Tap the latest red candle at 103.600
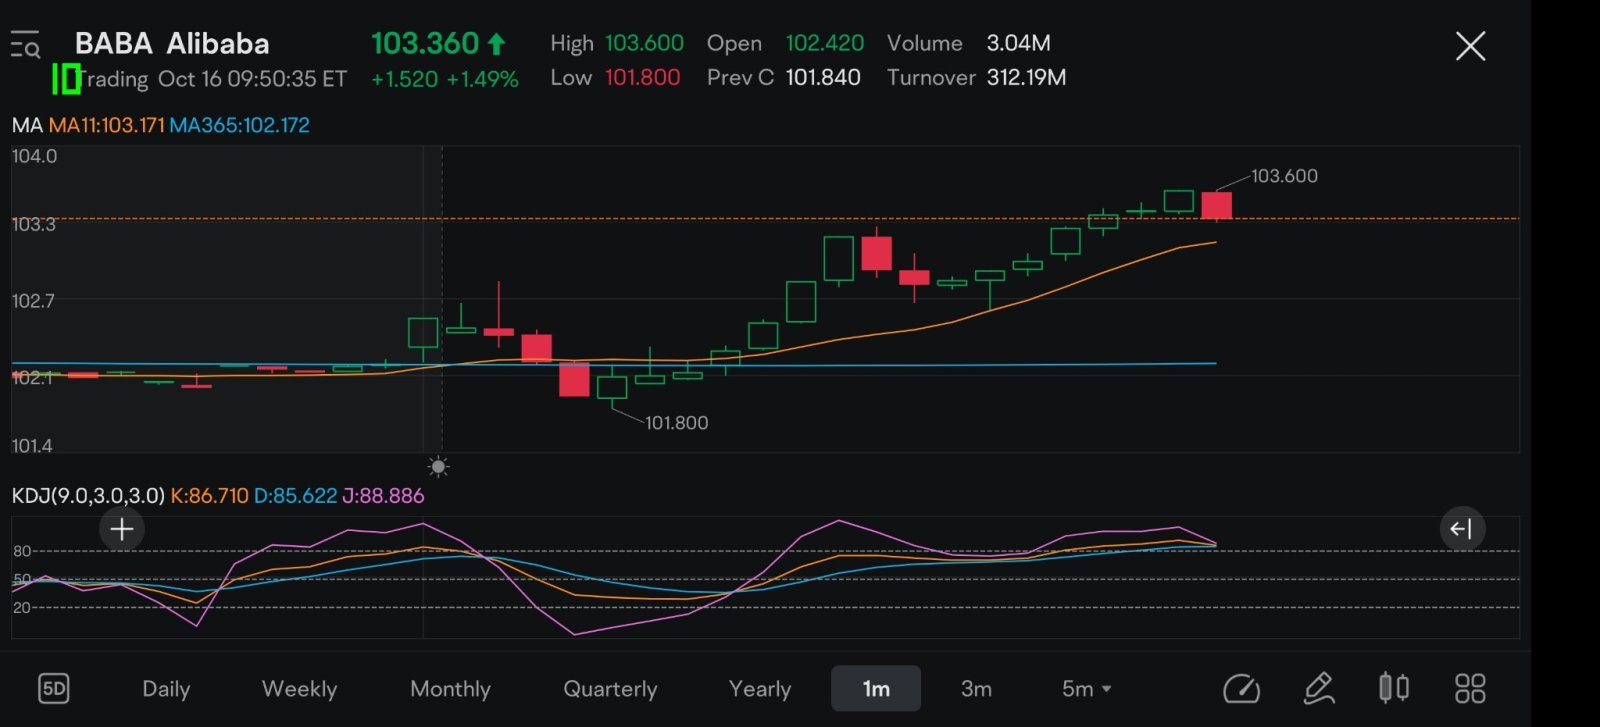Screen dimensions: 1600x727 click(x=1216, y=205)
